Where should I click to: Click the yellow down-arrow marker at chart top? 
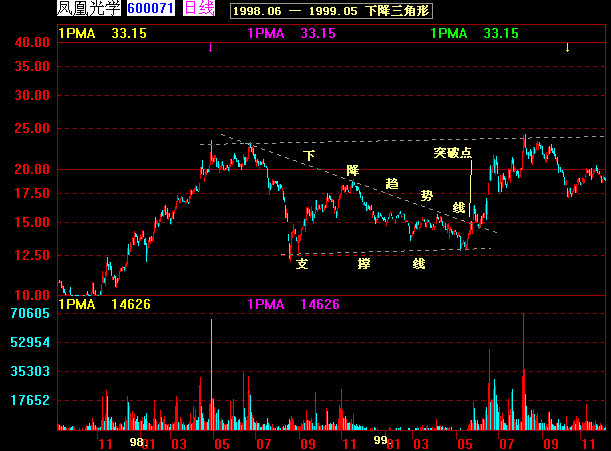tap(567, 48)
